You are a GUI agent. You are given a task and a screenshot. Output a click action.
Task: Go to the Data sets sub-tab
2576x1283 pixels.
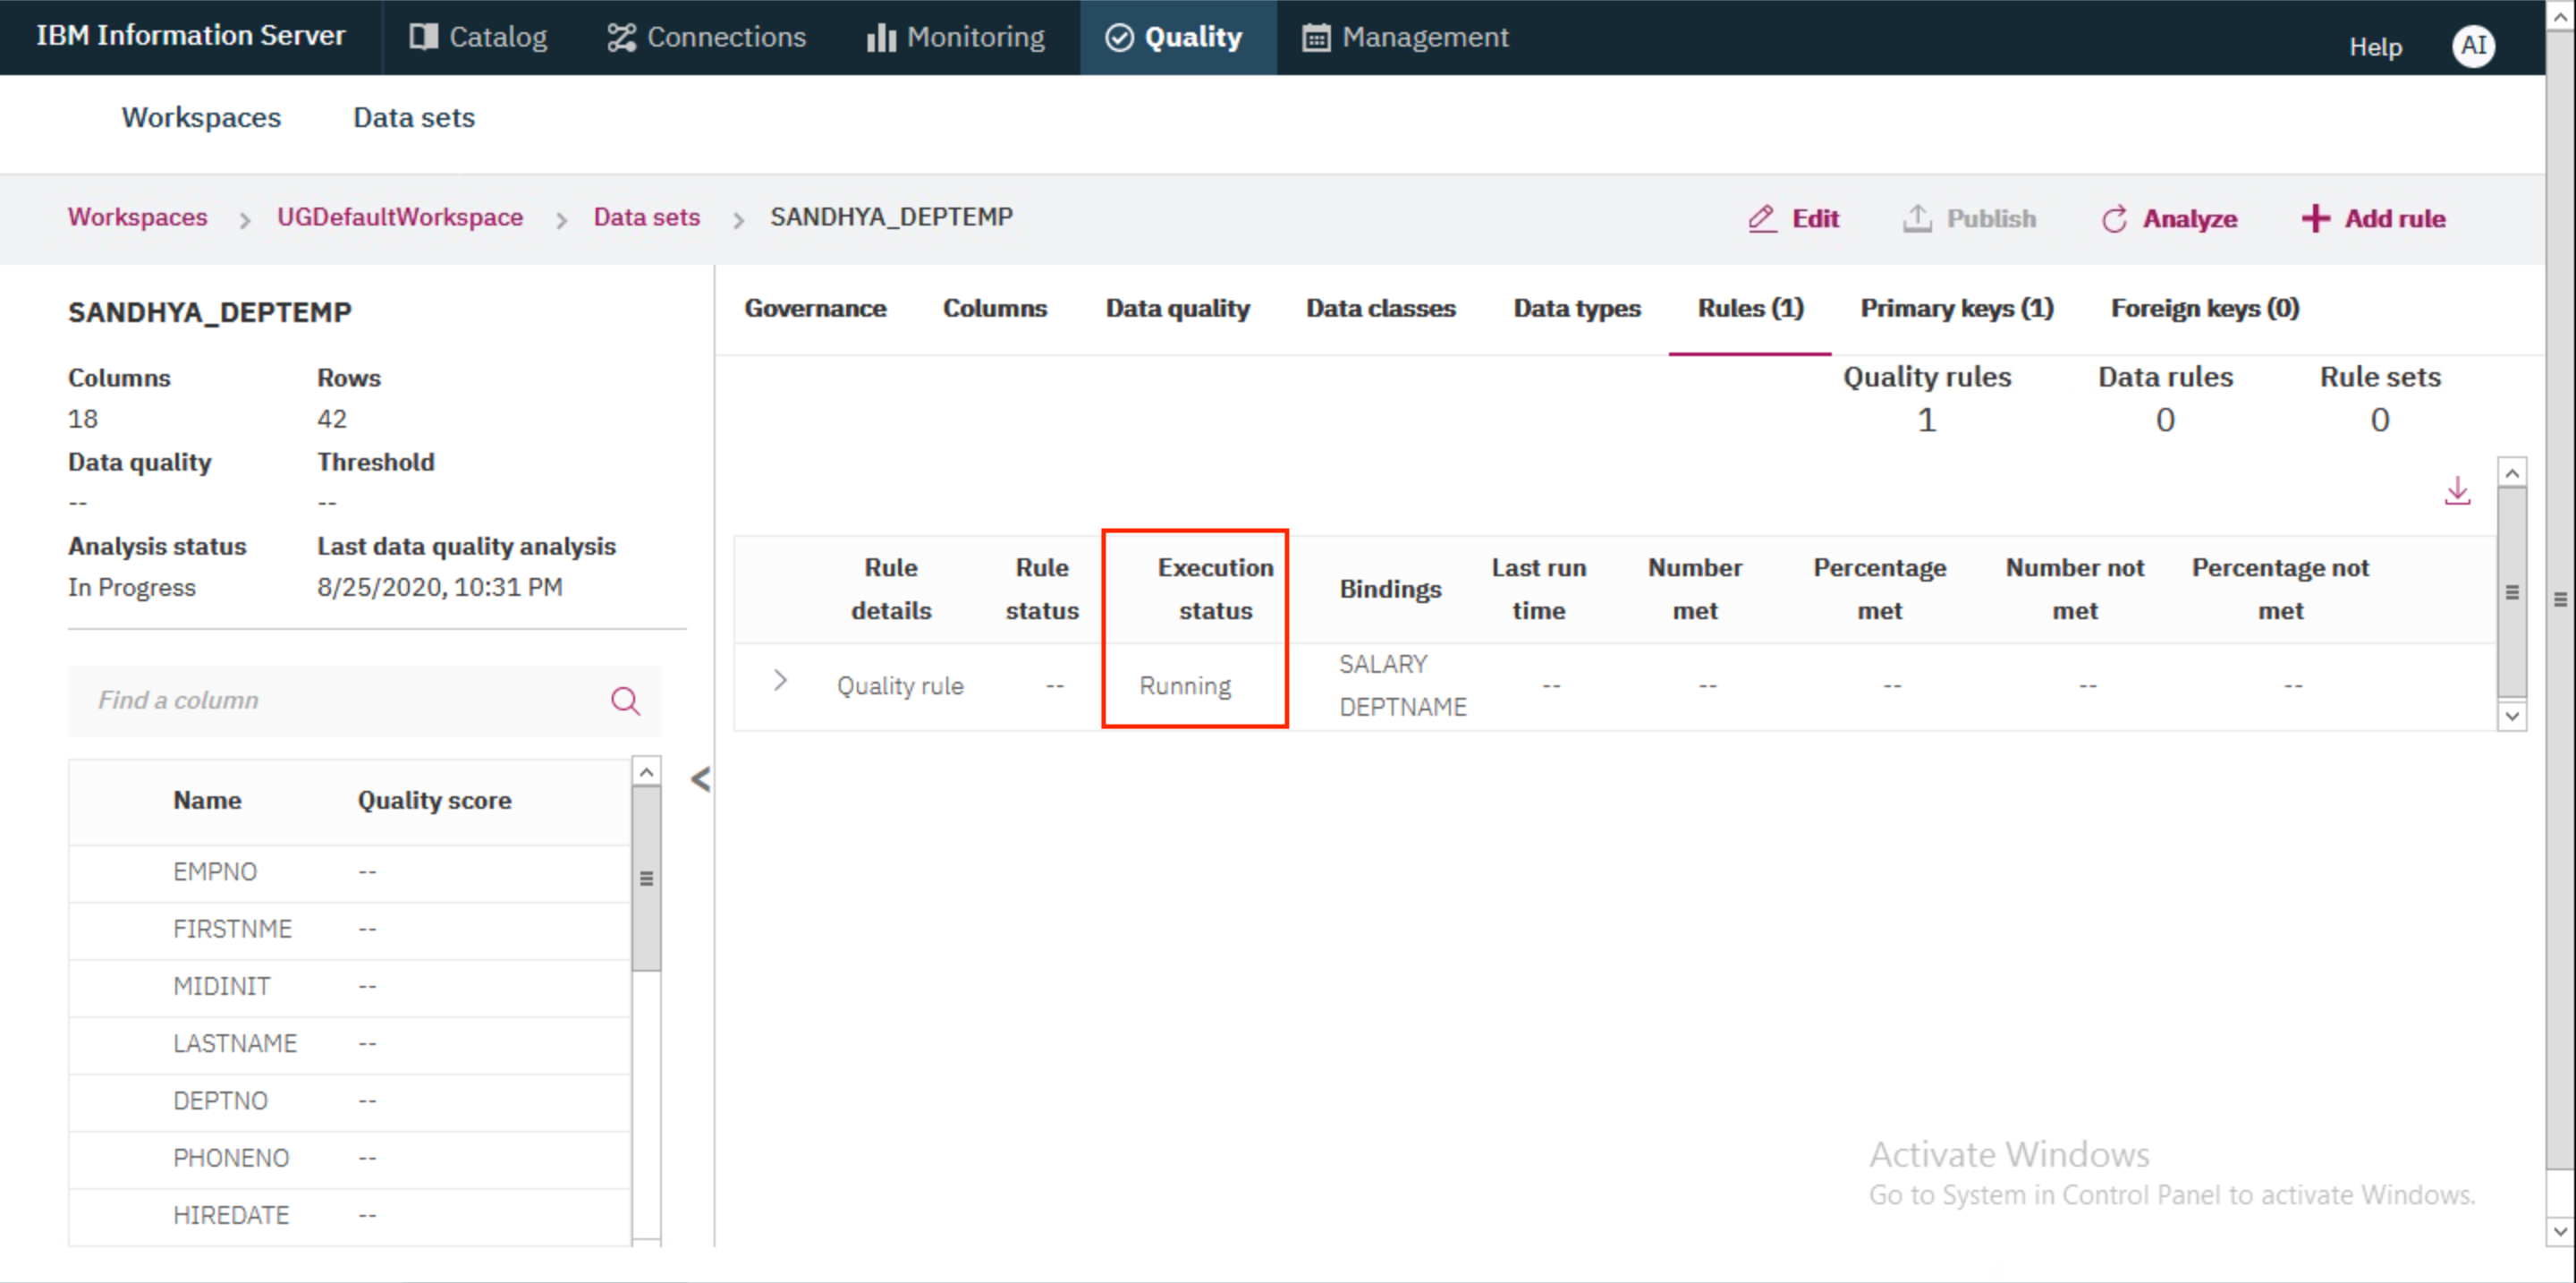tap(414, 117)
